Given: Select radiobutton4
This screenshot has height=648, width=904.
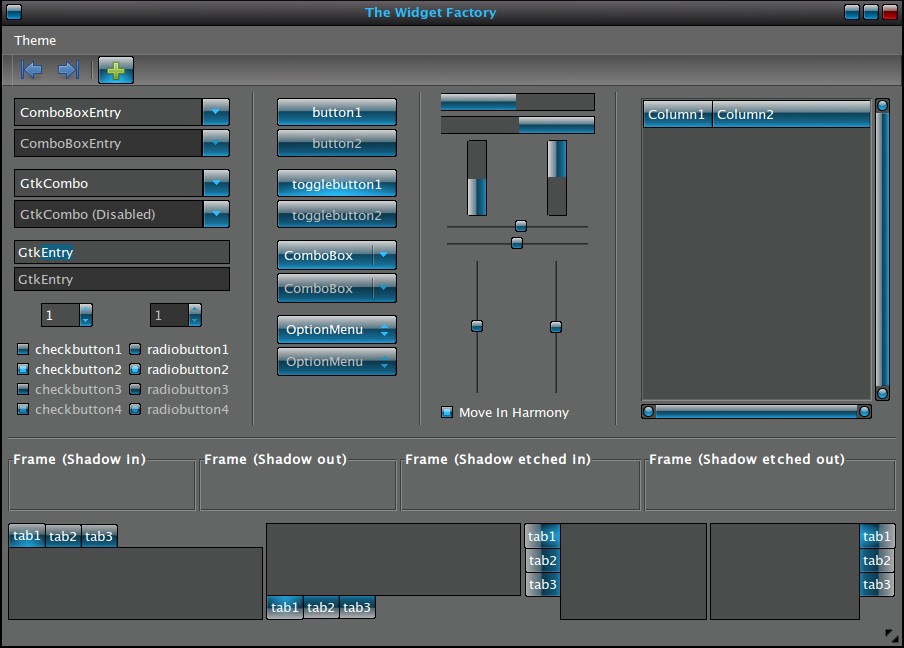Looking at the screenshot, I should [179, 409].
